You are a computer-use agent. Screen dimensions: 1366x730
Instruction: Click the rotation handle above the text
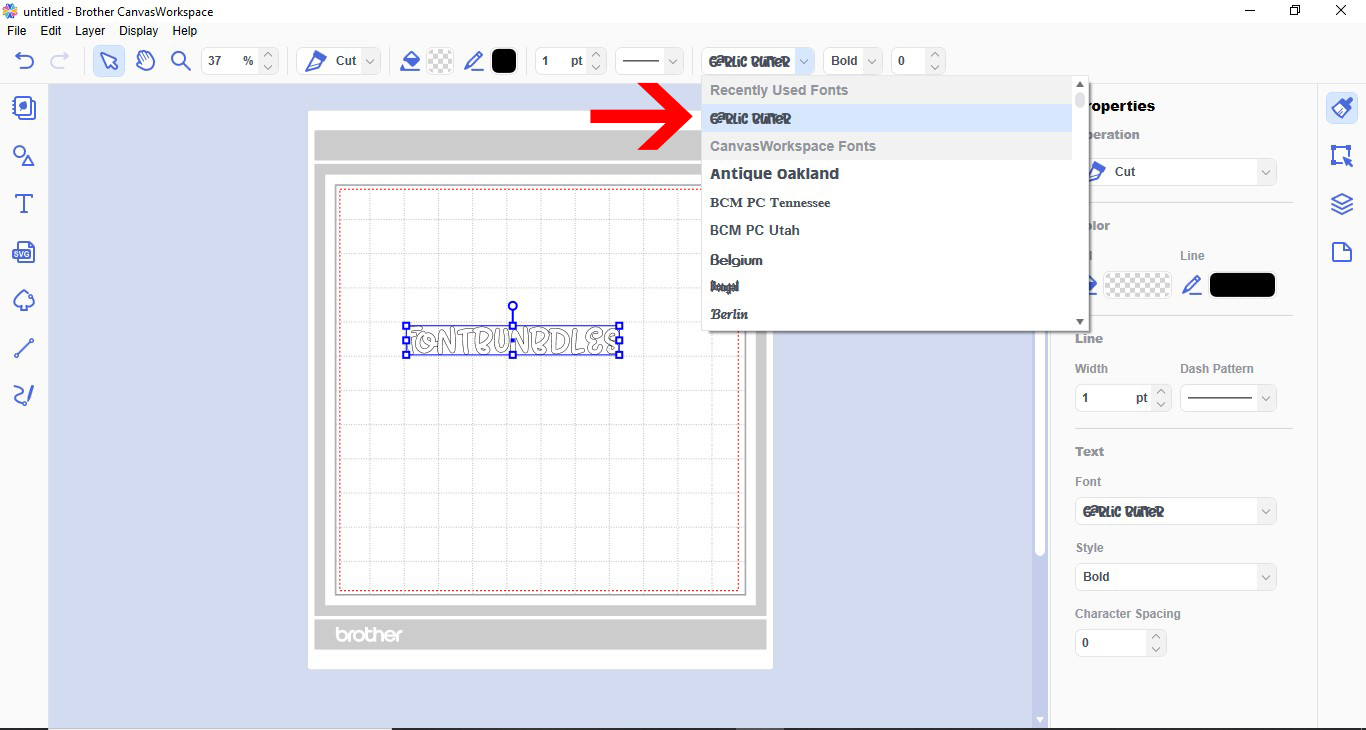click(513, 306)
